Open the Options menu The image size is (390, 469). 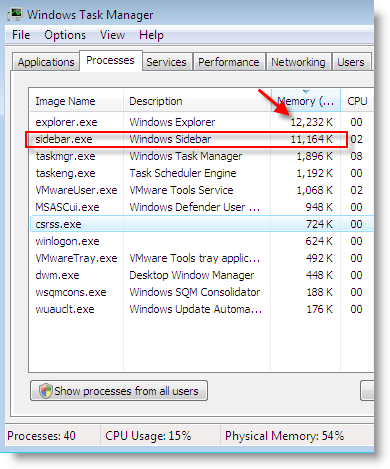(65, 35)
